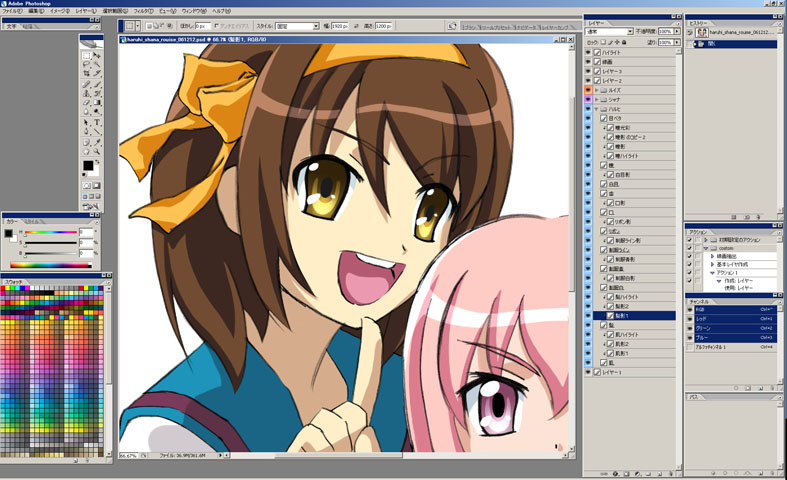The width and height of the screenshot is (787, 480).
Task: Collapse the アクション1 action triangle
Action: click(x=712, y=272)
